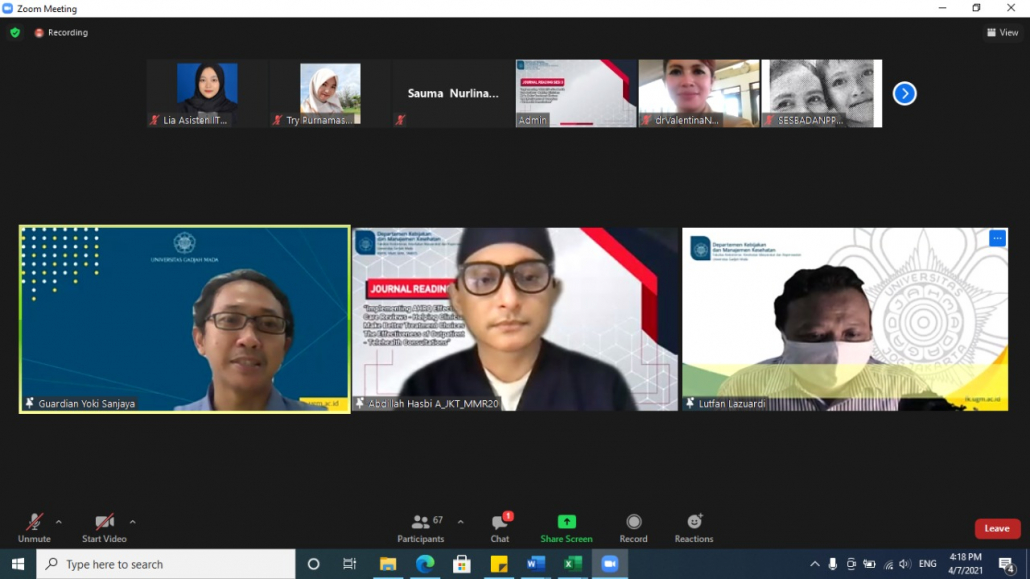Expand audio options arrow beside Unmute
The width and height of the screenshot is (1030, 579).
(59, 522)
